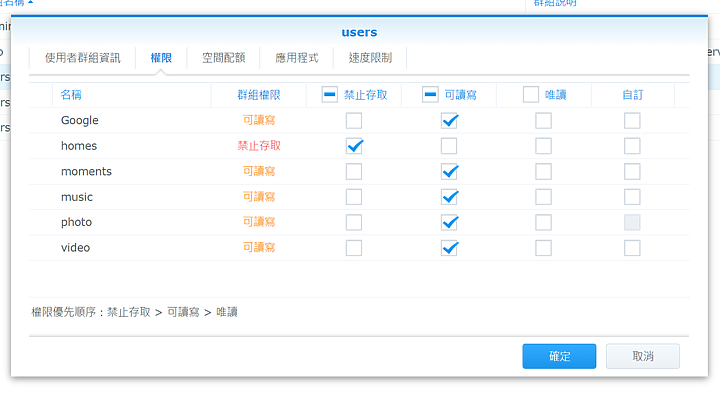Screen dimensions: 720x397
Task: Confirm with the 確定 button
Action: click(559, 356)
